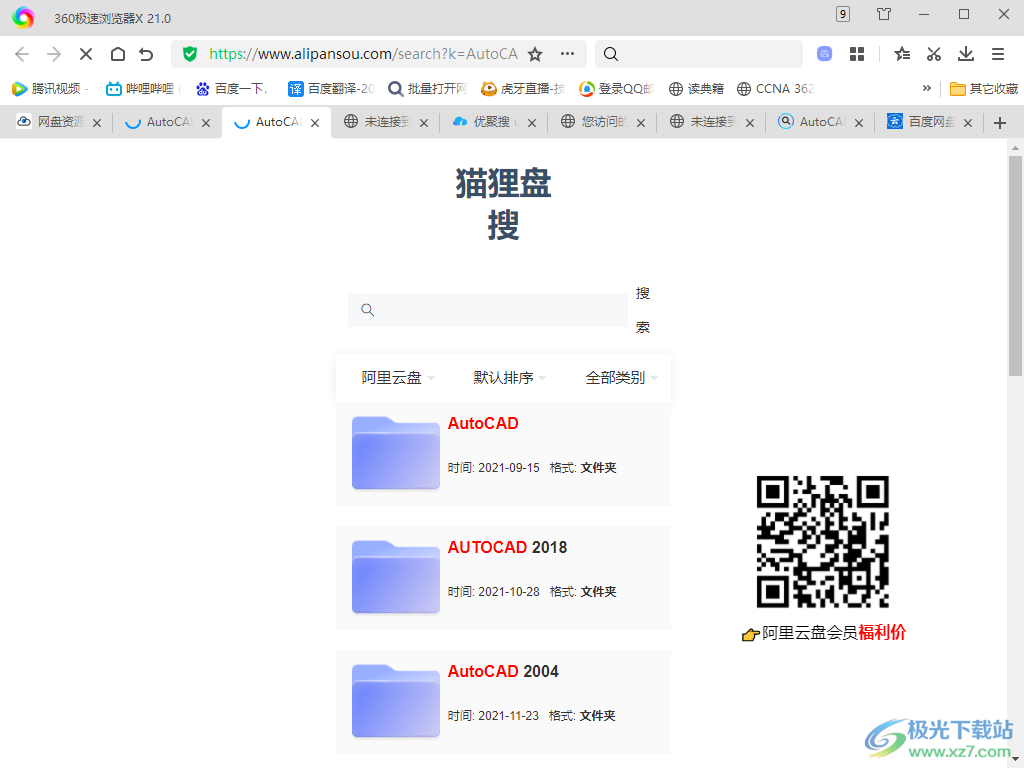Open the purple extension icon in toolbar
Viewport: 1024px width, 768px height.
(x=825, y=54)
